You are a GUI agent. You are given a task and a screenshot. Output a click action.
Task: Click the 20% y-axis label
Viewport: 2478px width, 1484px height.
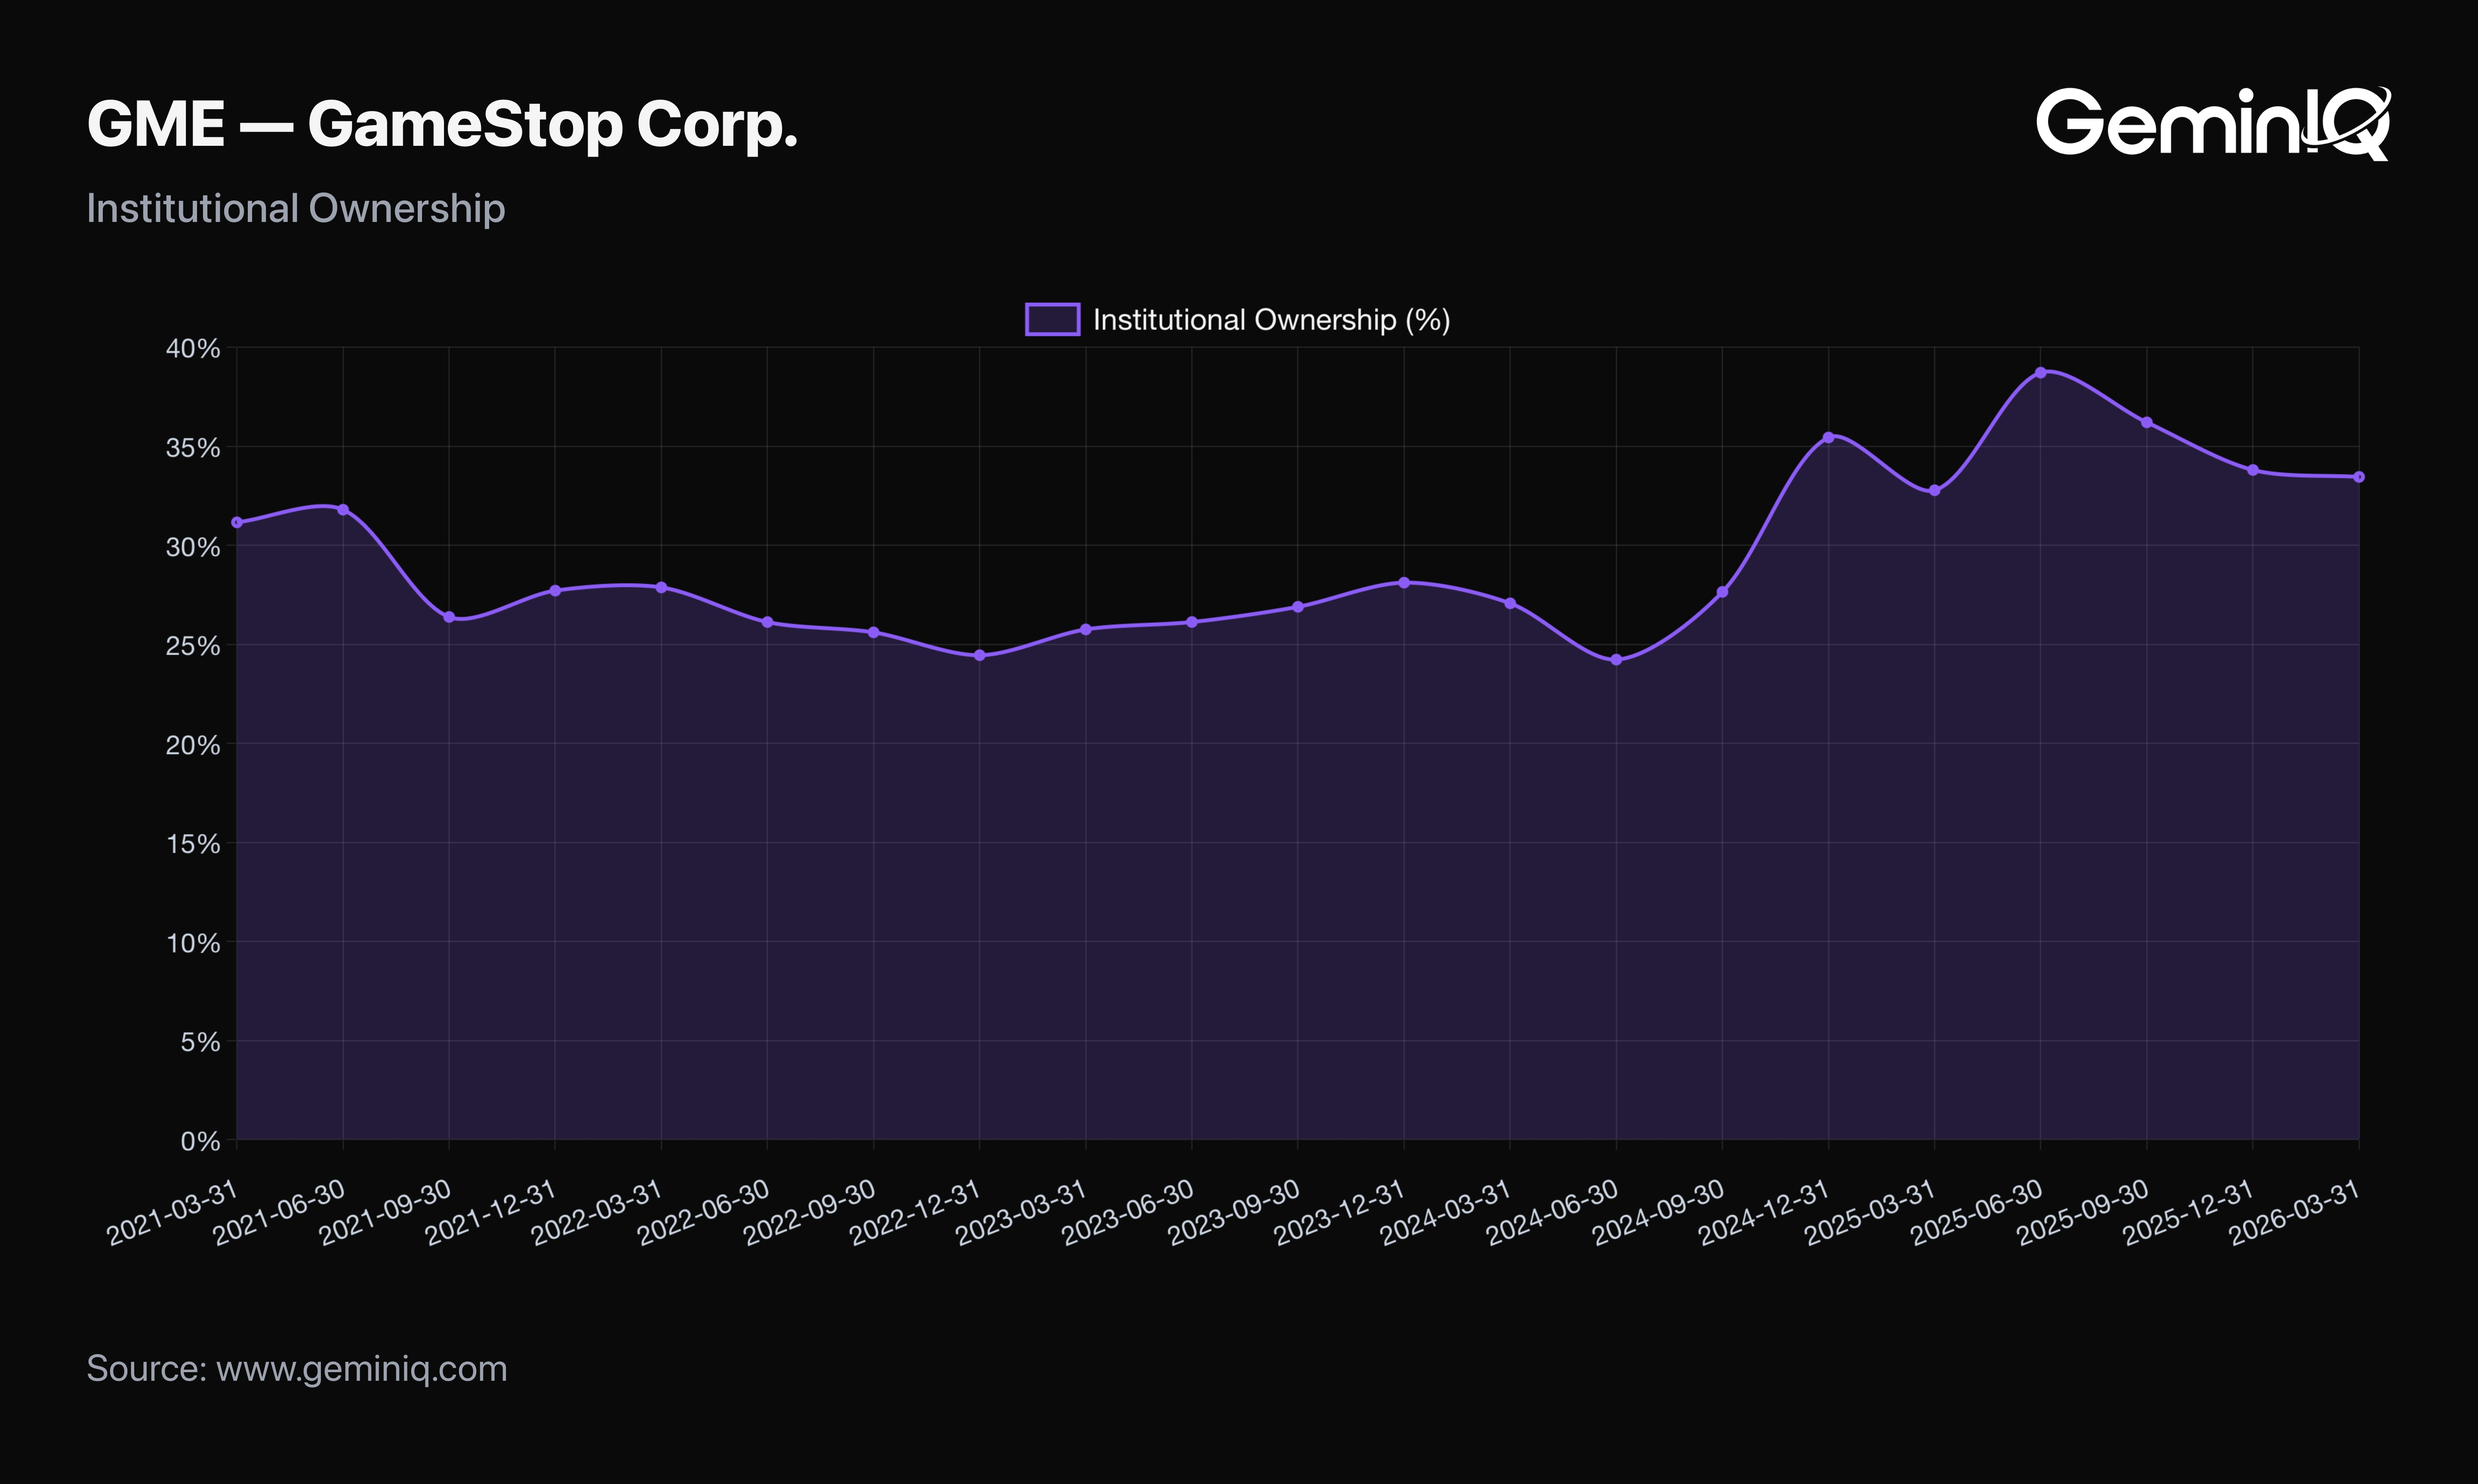[x=193, y=744]
